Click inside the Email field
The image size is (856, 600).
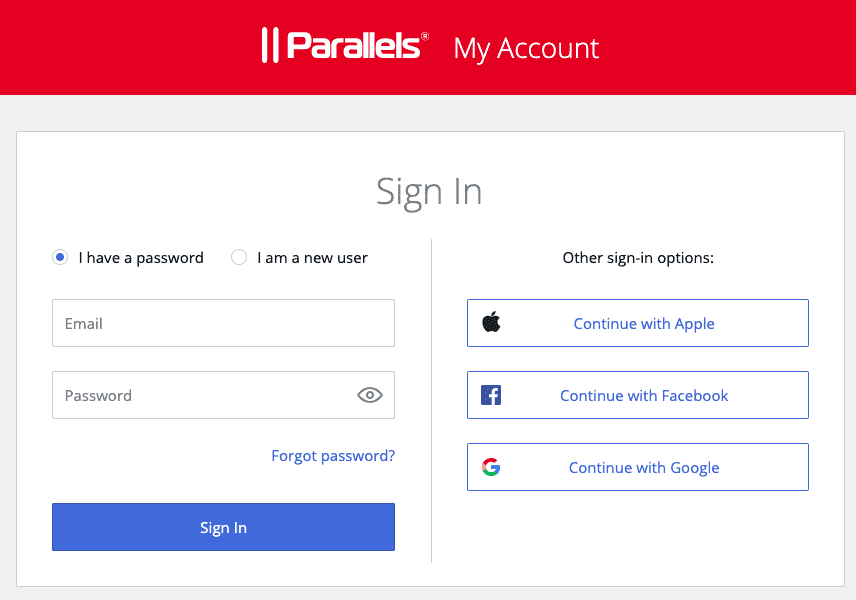[223, 322]
